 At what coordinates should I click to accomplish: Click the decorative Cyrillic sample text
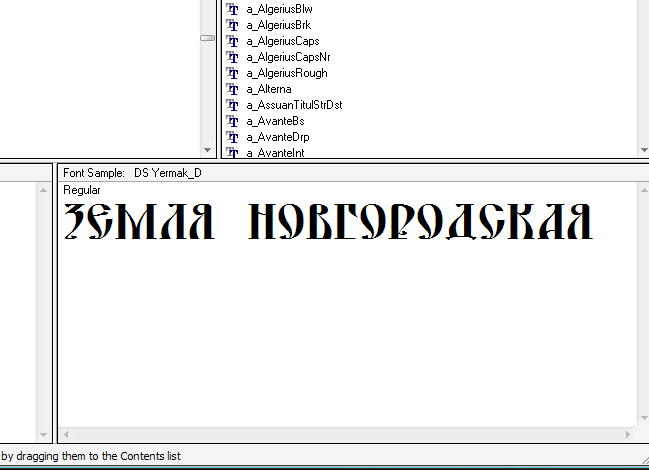pos(328,221)
